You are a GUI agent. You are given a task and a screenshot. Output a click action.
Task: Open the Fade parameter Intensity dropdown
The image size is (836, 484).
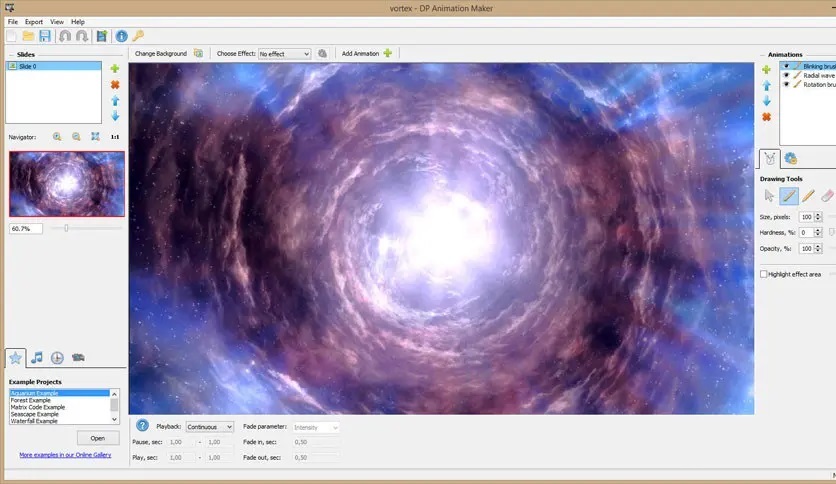click(316, 427)
